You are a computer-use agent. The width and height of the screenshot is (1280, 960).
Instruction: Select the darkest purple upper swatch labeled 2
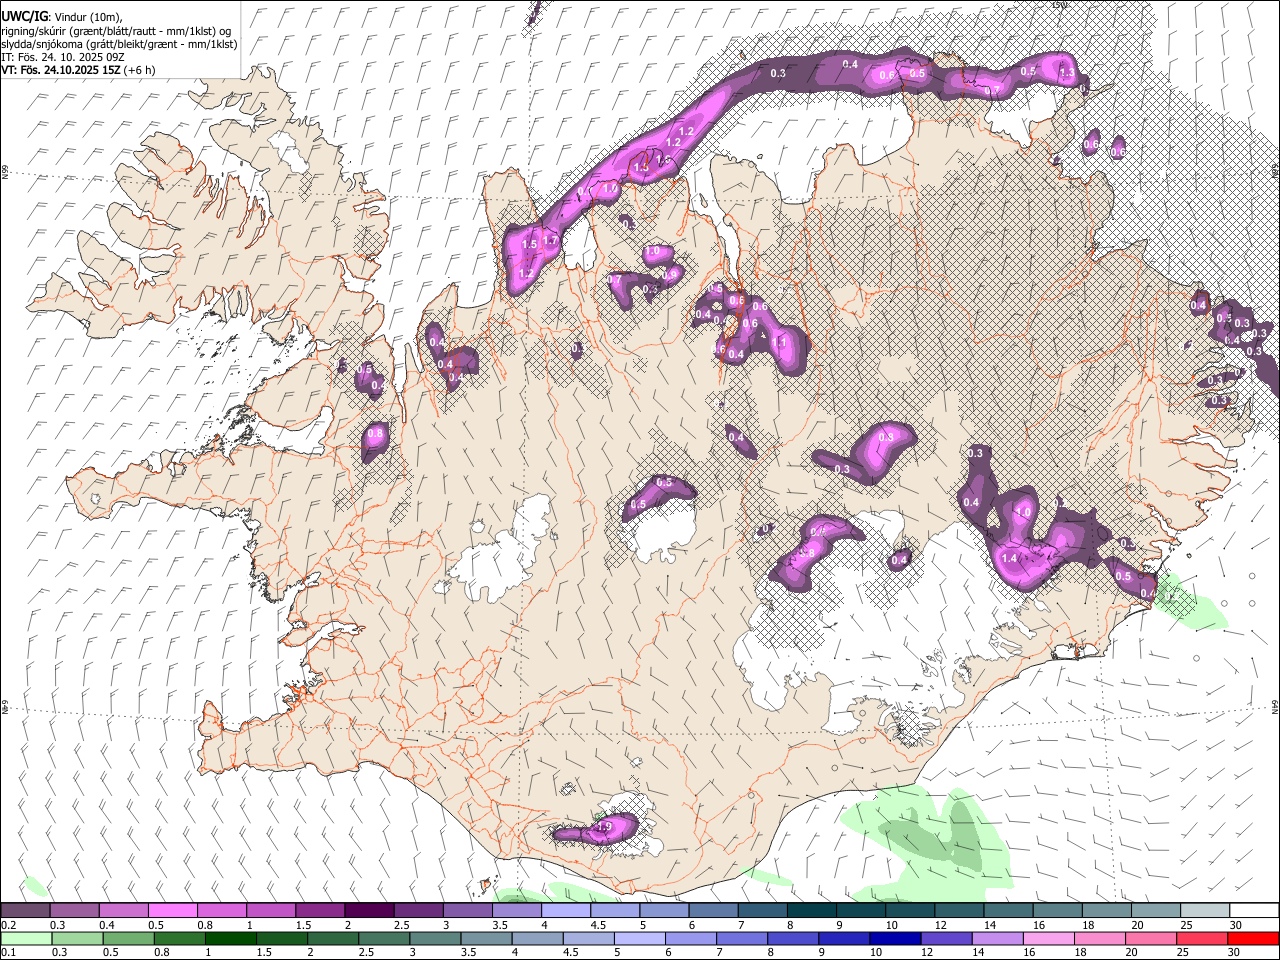(x=369, y=911)
